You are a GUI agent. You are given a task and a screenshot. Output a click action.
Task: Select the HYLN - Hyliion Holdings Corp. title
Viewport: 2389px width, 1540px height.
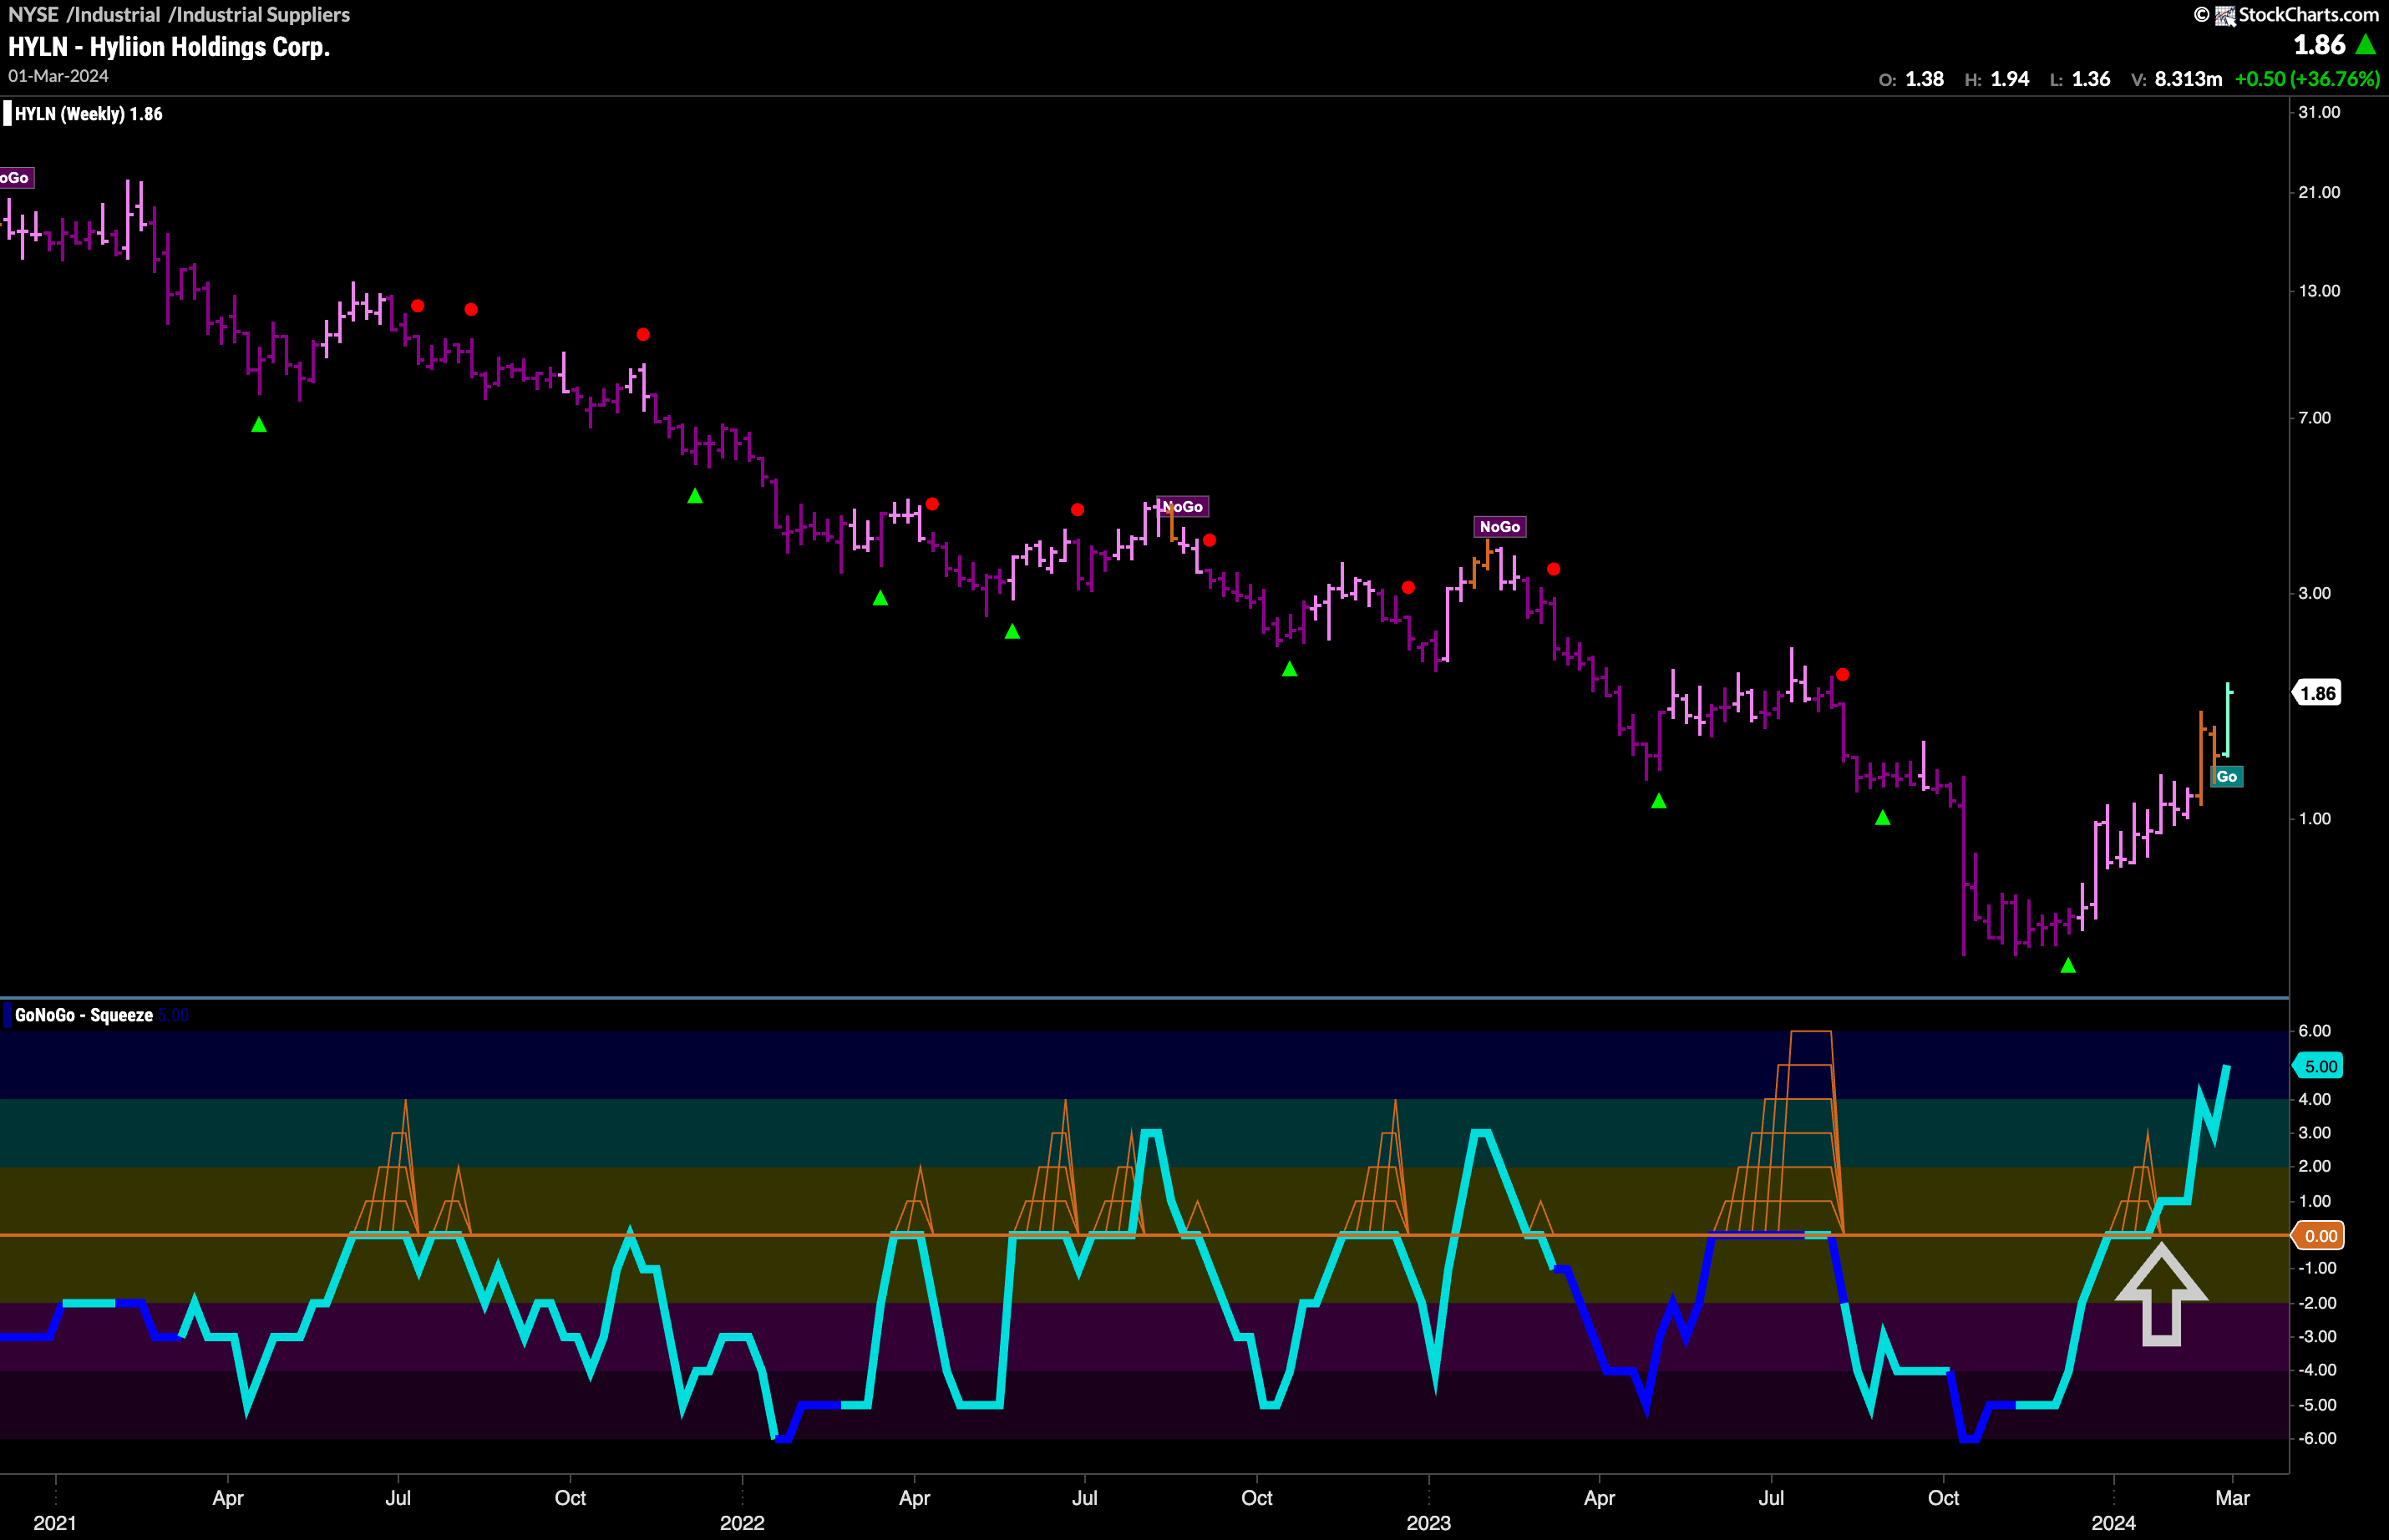click(169, 47)
